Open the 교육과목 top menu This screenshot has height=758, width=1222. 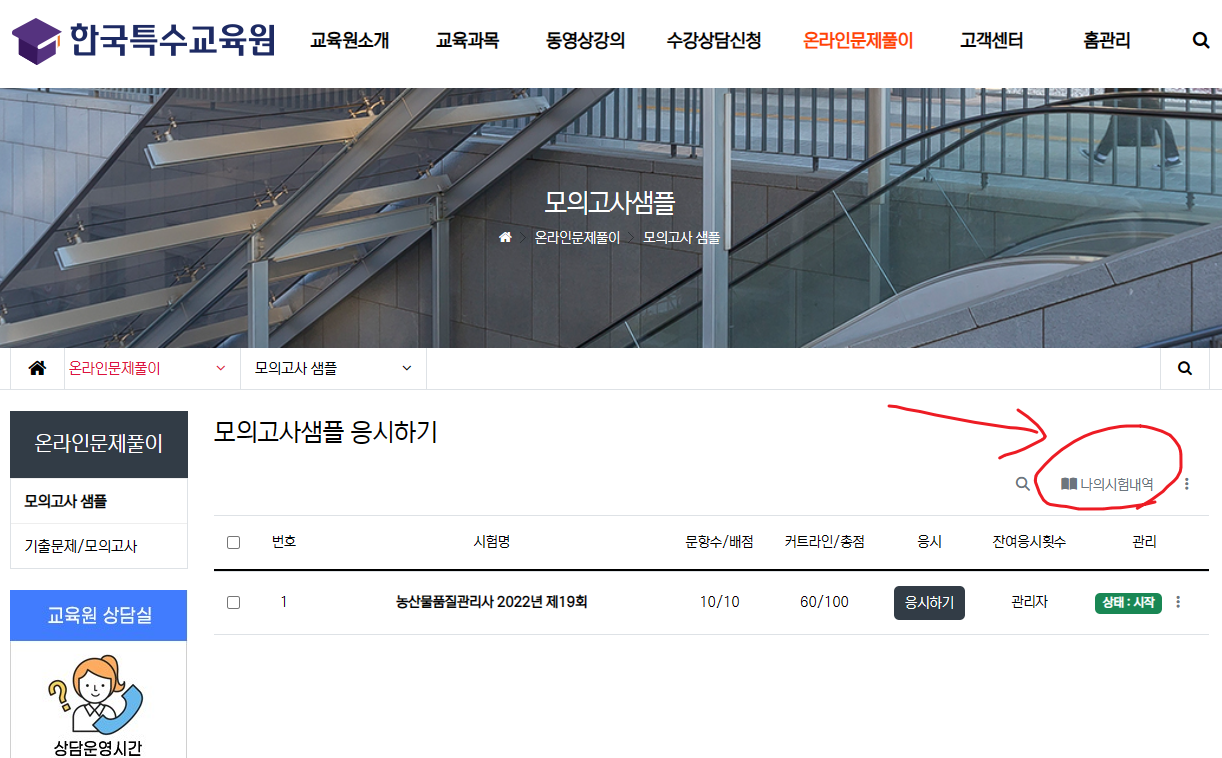click(x=467, y=41)
